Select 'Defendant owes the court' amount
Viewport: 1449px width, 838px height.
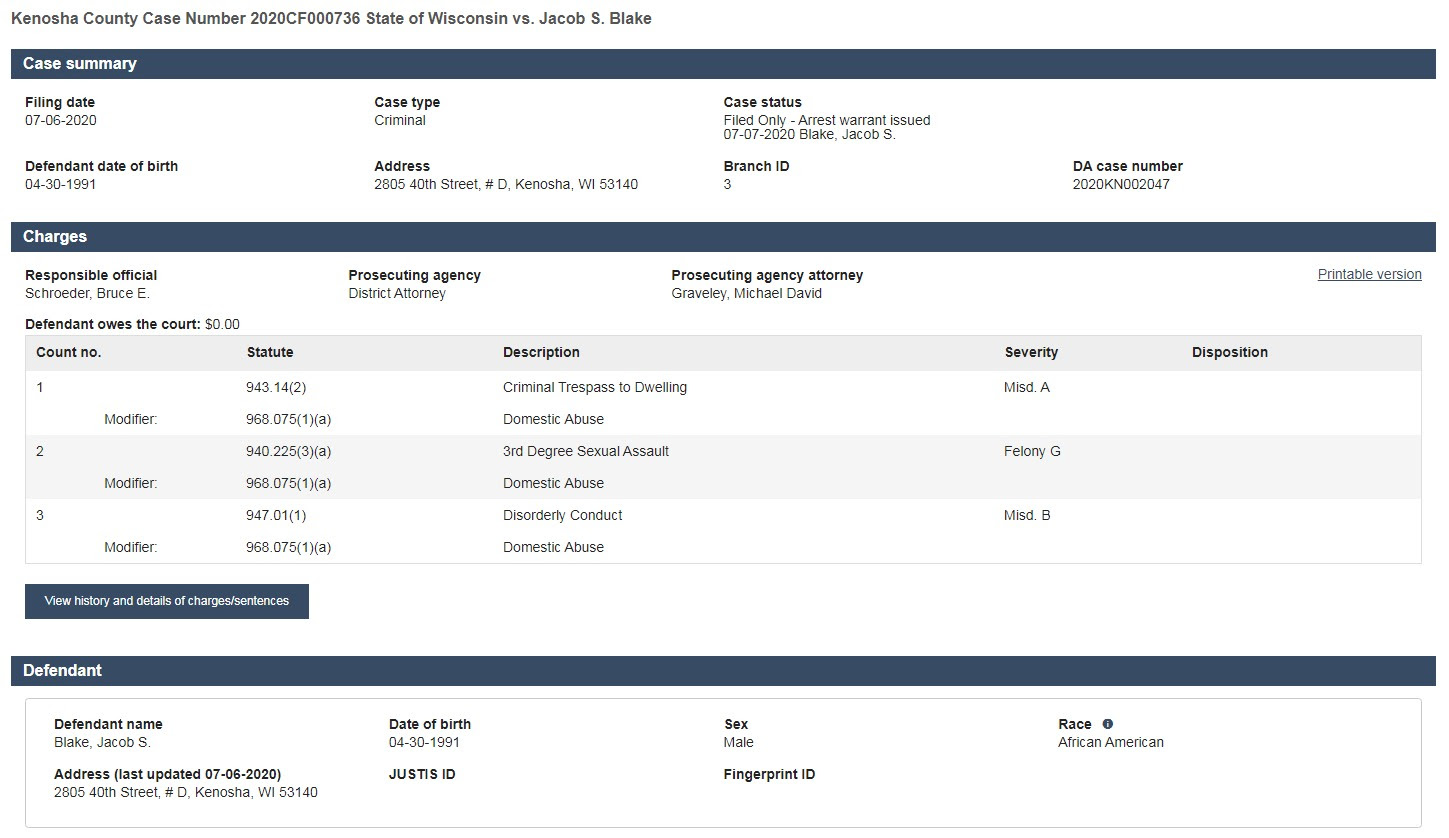pos(222,325)
